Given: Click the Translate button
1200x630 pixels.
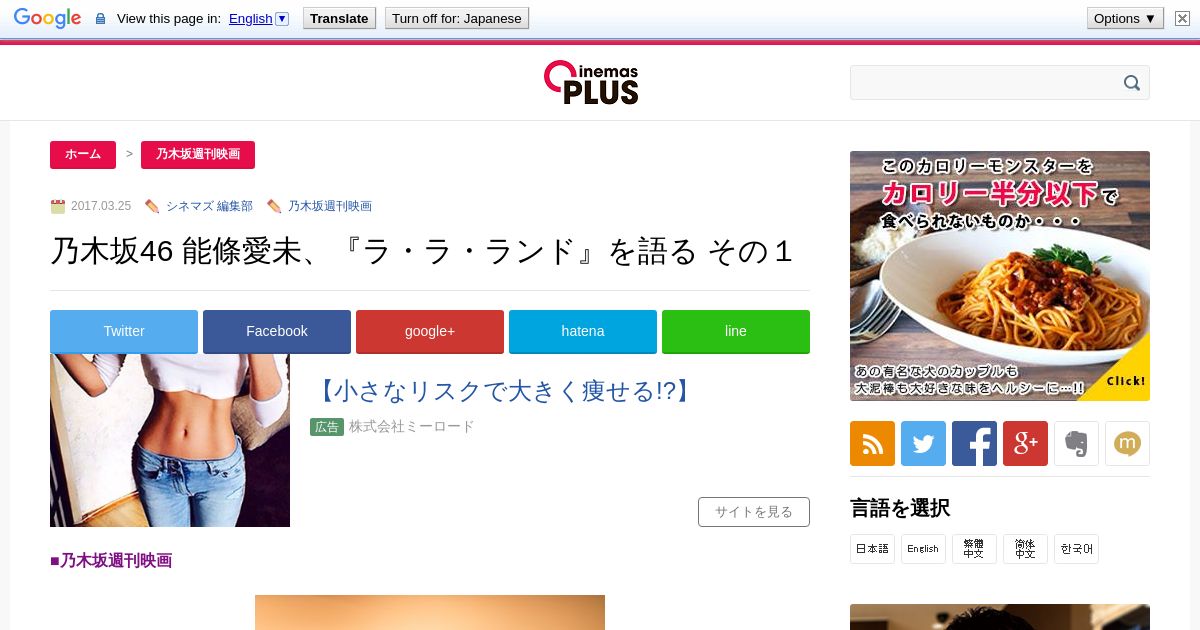Looking at the screenshot, I should point(339,18).
